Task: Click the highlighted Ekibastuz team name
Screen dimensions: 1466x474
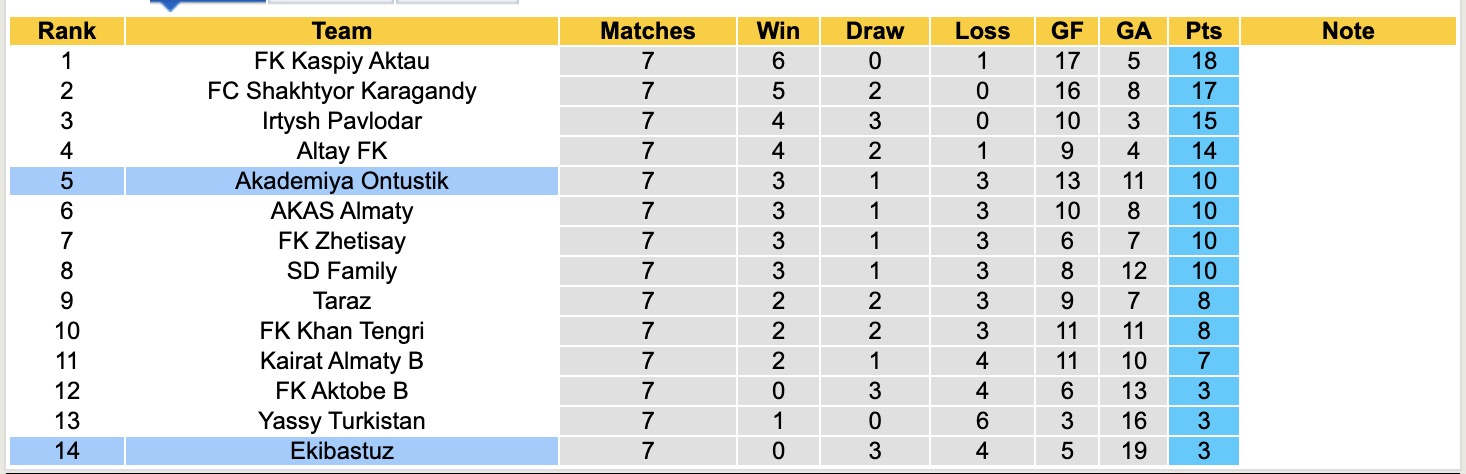Action: click(341, 451)
